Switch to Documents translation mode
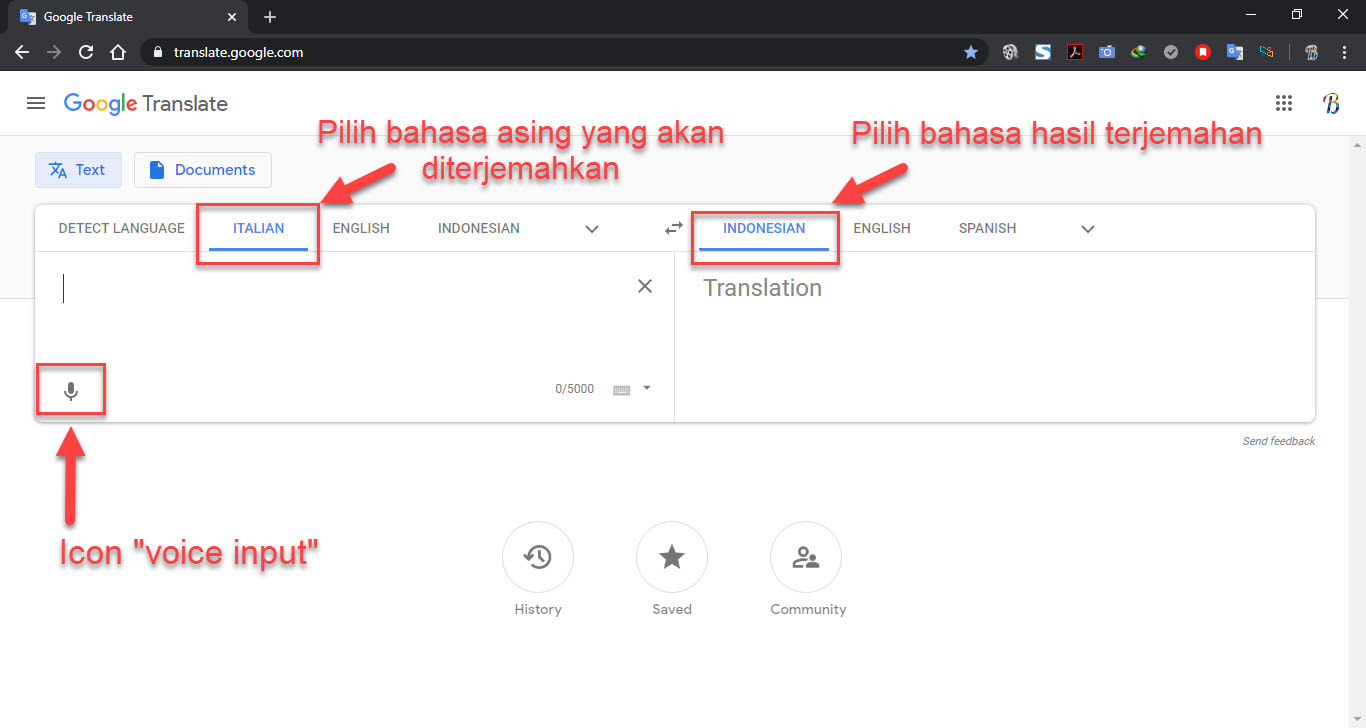Screen dimensions: 1366x728 click(203, 170)
